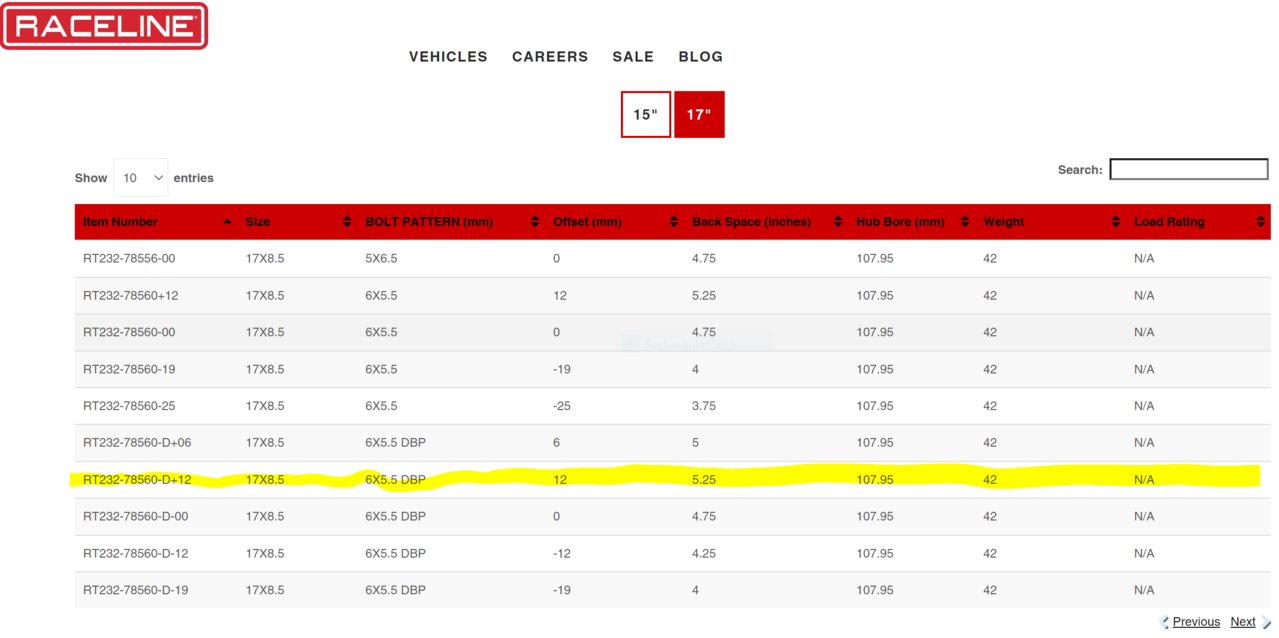Select the 17" wheel size tab
Screen dimensions: 1279x638
699,114
